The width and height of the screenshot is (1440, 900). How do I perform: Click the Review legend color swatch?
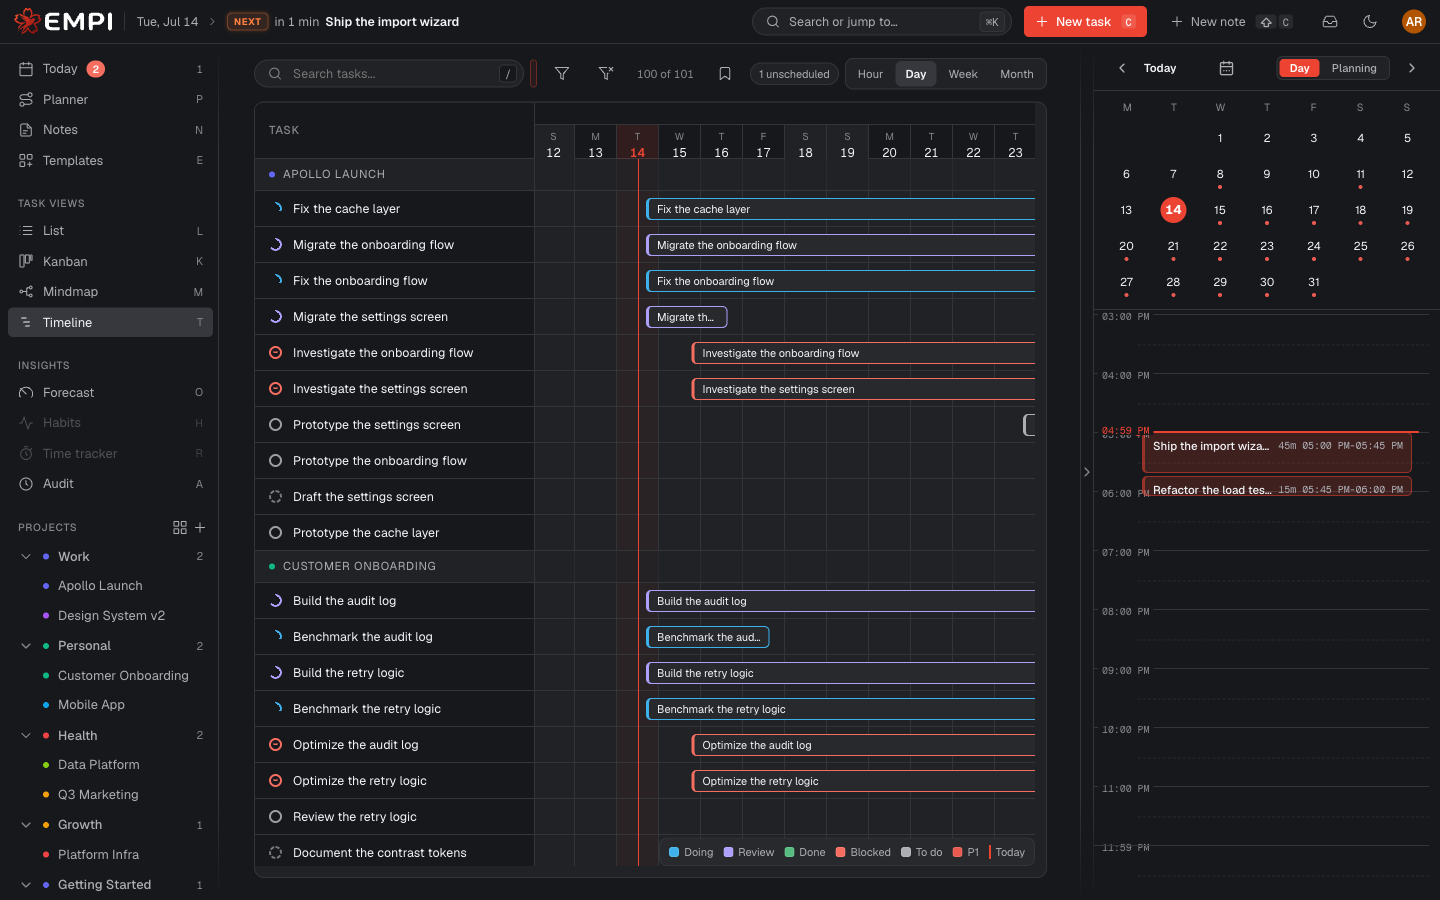[729, 853]
